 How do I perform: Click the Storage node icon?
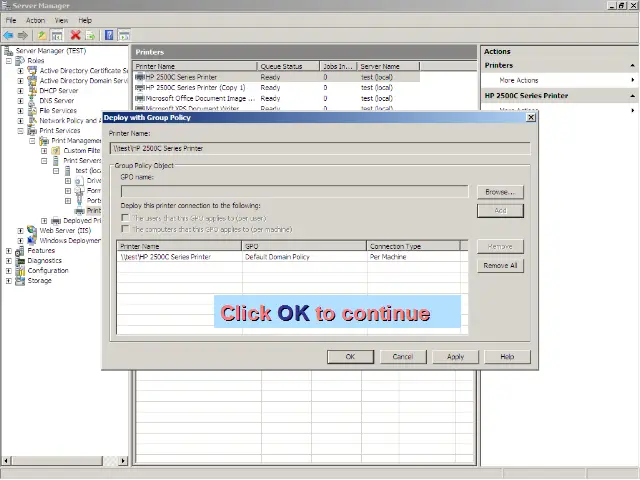(20, 281)
